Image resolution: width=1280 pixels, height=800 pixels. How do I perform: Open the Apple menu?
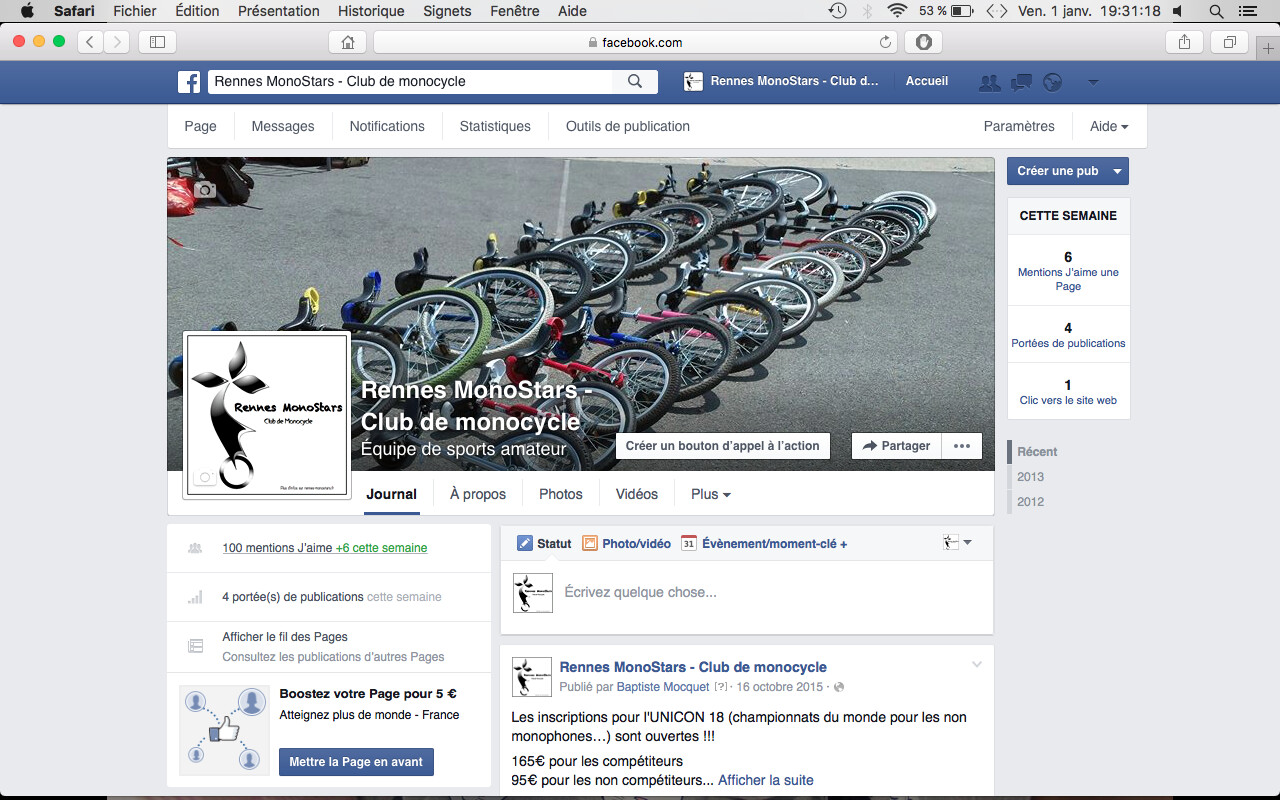click(27, 11)
